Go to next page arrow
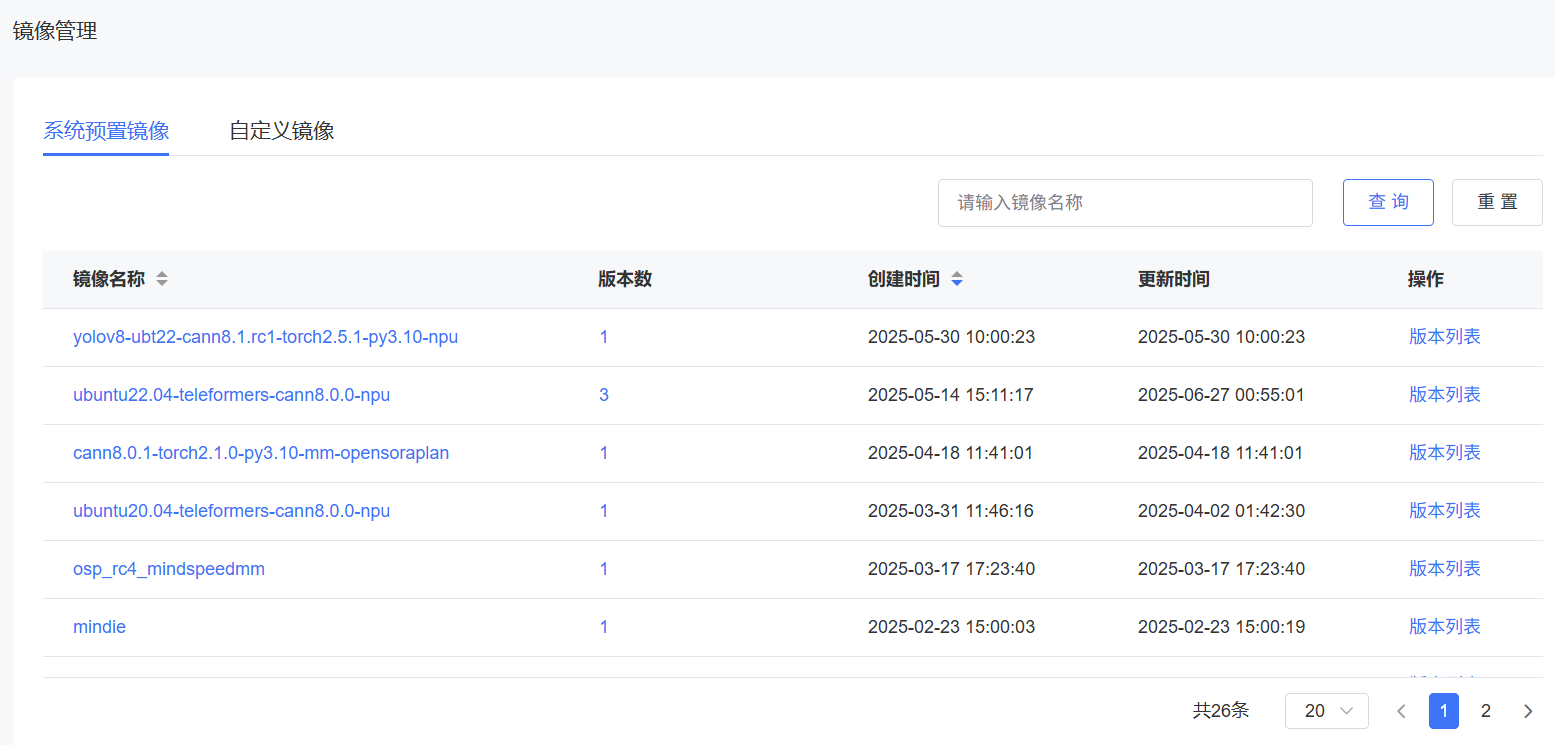 (1527, 711)
